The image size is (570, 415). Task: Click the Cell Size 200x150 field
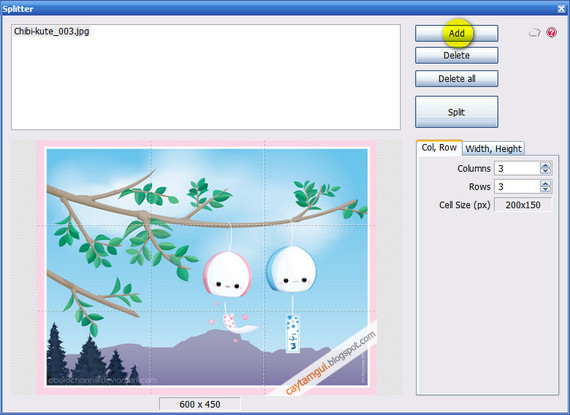[x=523, y=205]
